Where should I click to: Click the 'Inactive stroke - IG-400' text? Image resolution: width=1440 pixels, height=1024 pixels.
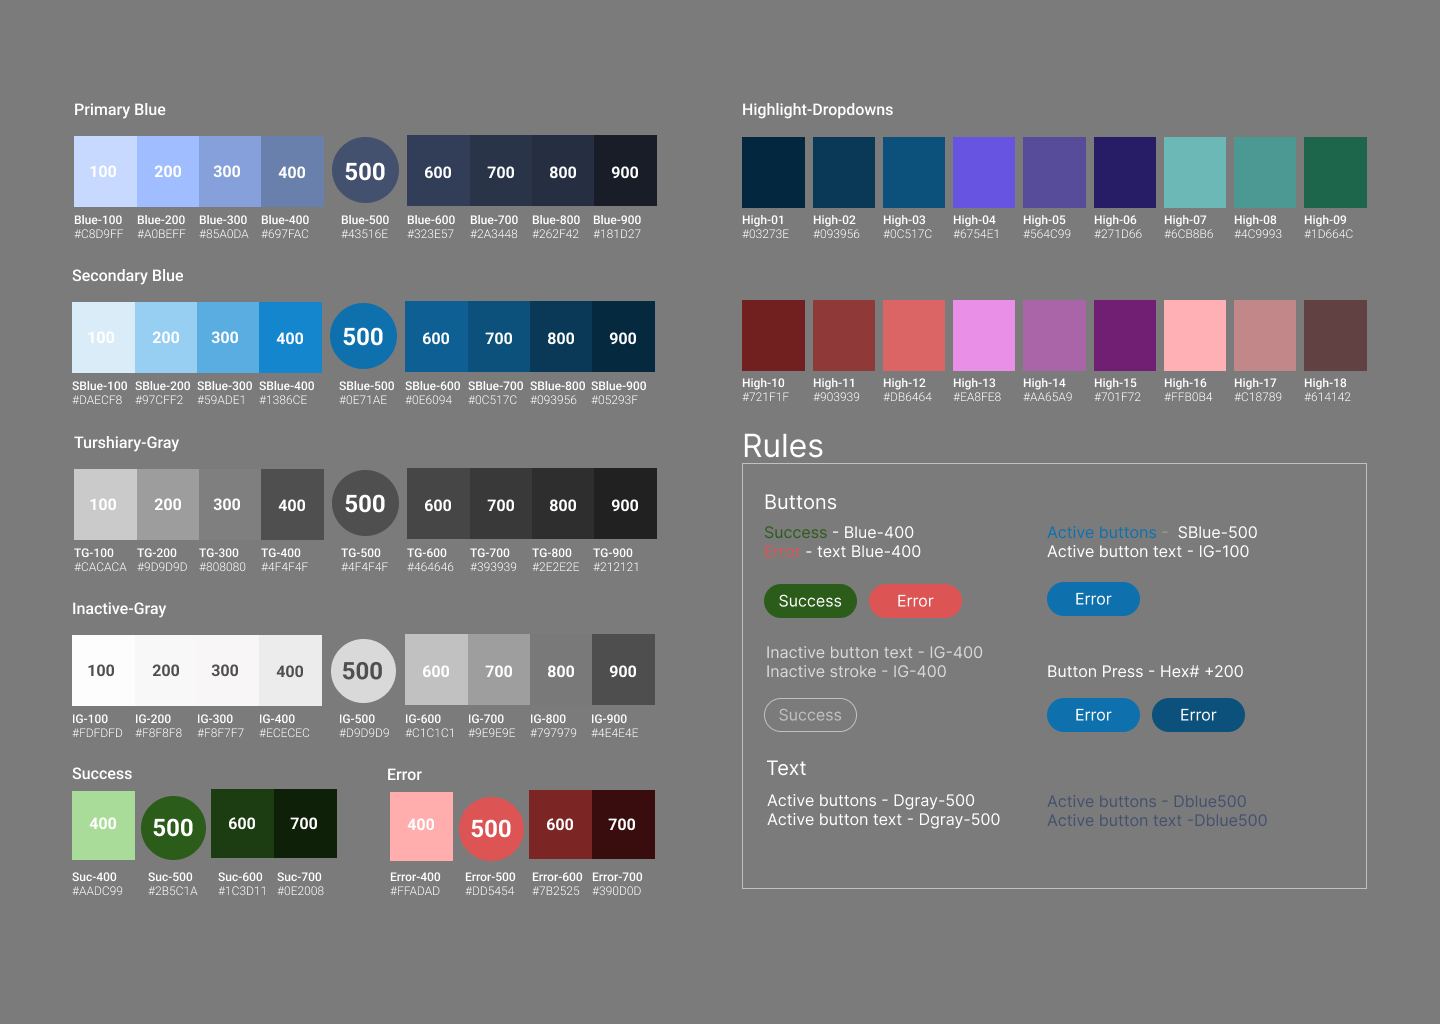(x=856, y=672)
